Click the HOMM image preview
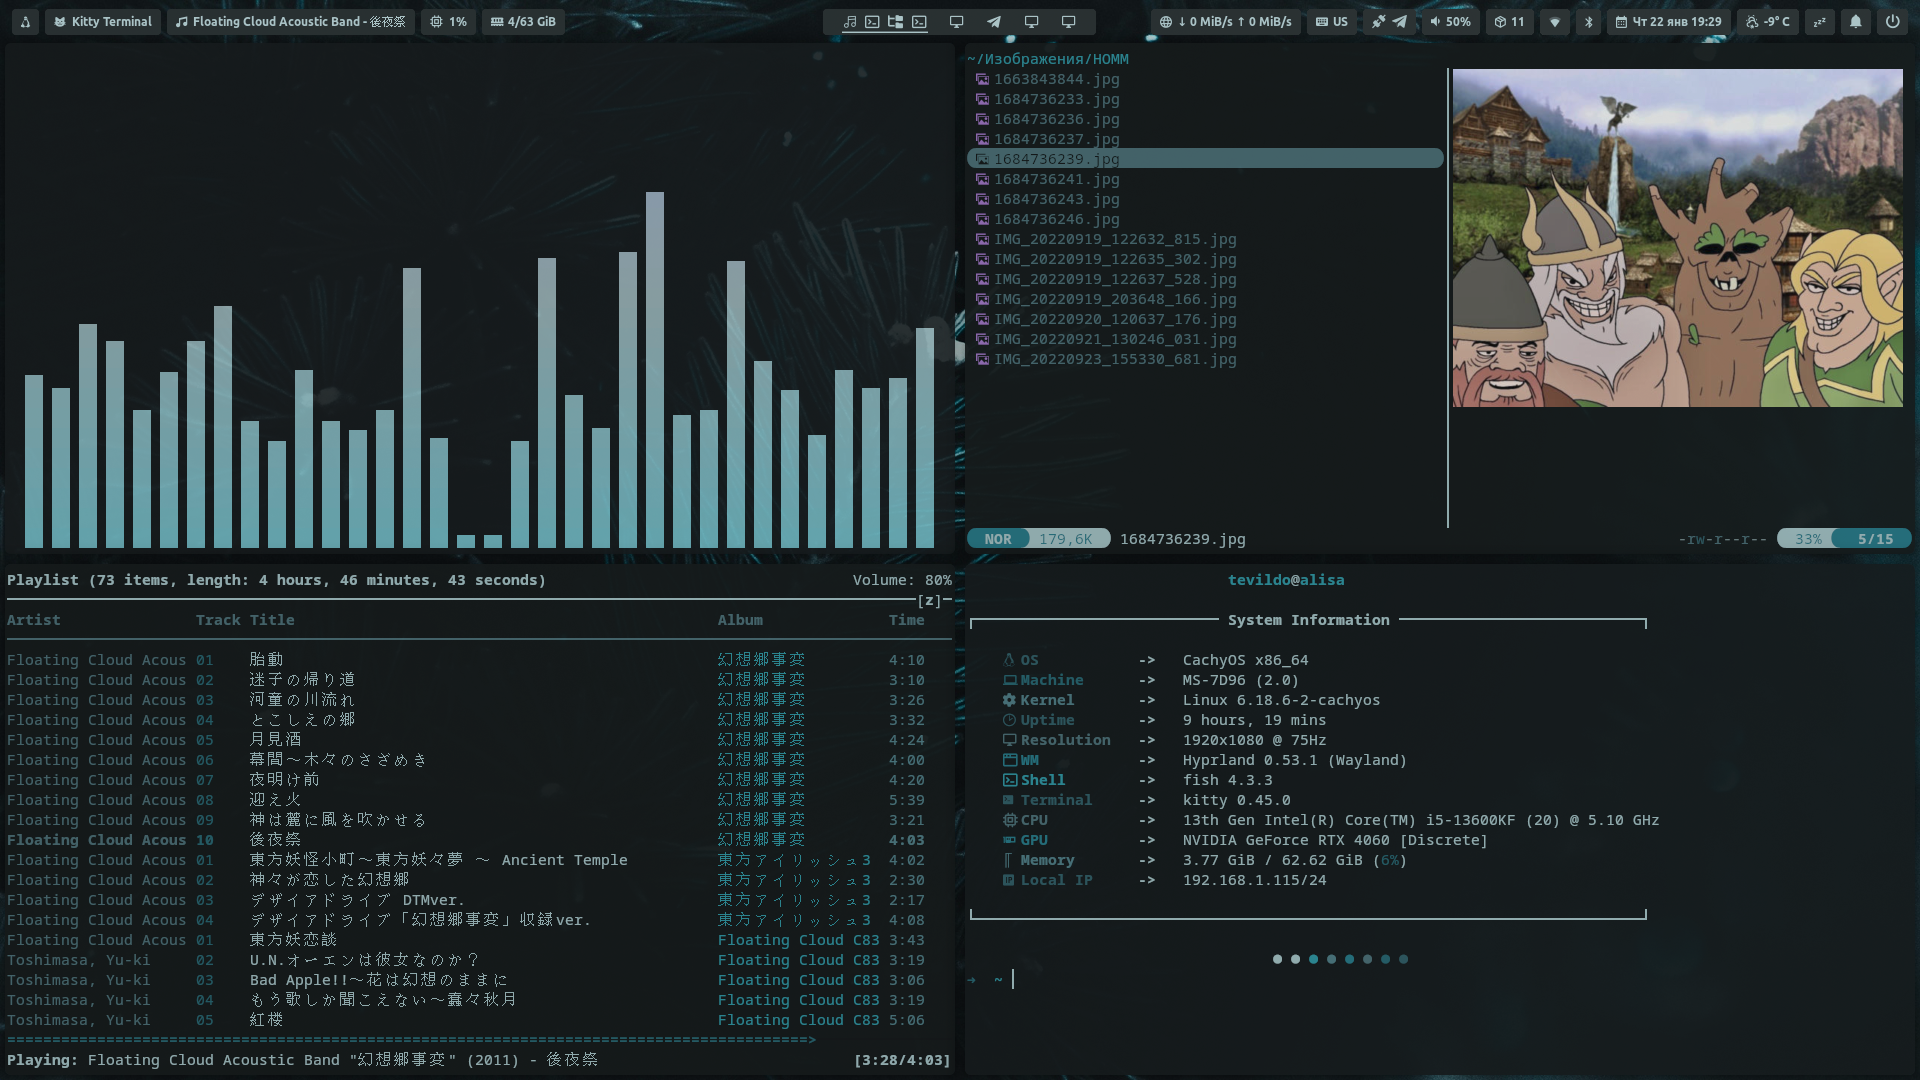This screenshot has width=1920, height=1080. tap(1677, 238)
